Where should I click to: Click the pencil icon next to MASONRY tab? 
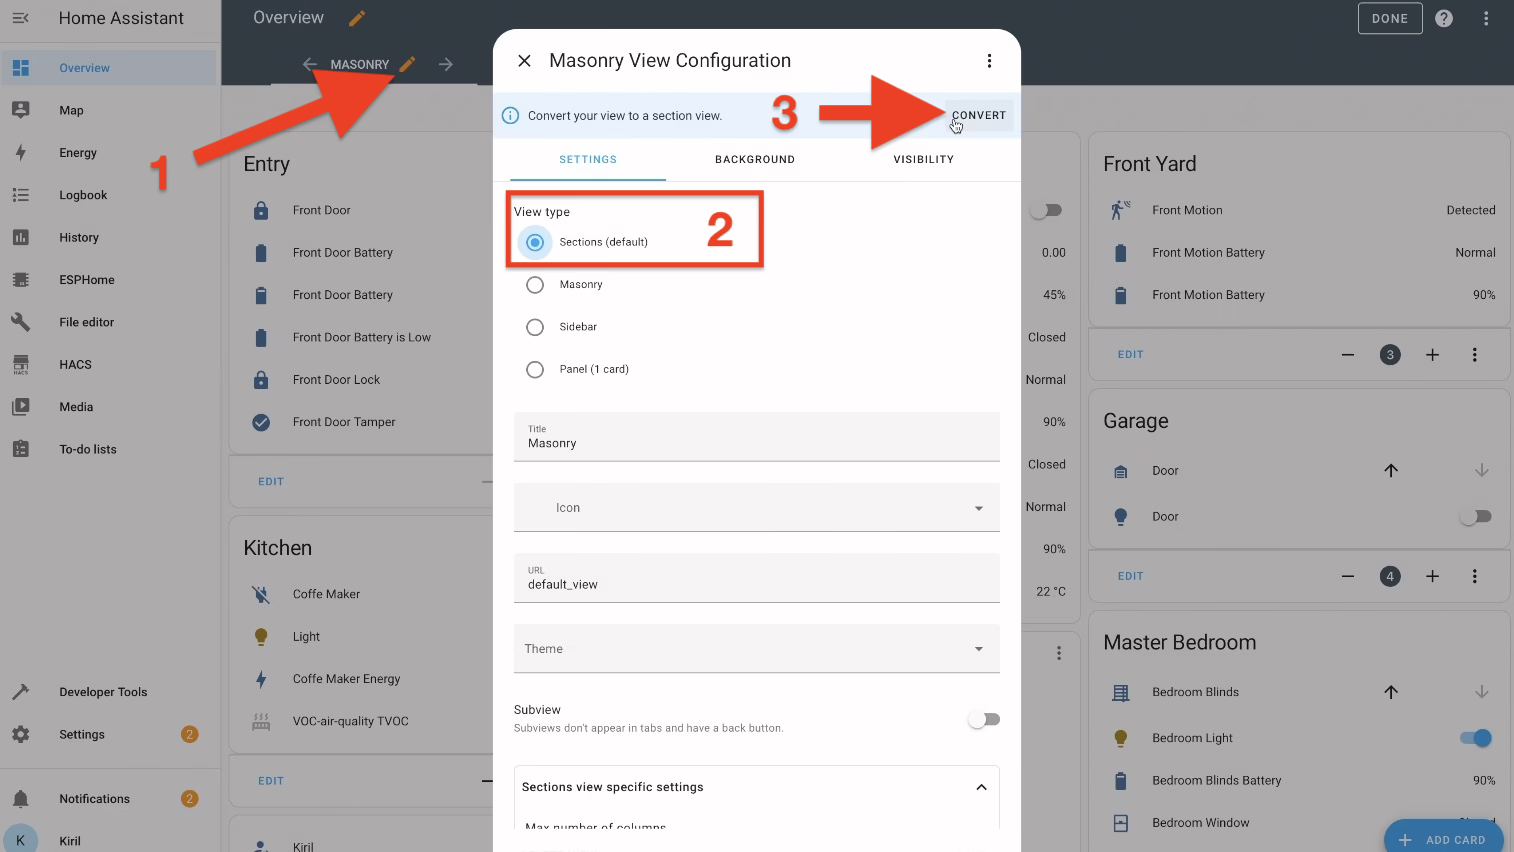tap(407, 64)
